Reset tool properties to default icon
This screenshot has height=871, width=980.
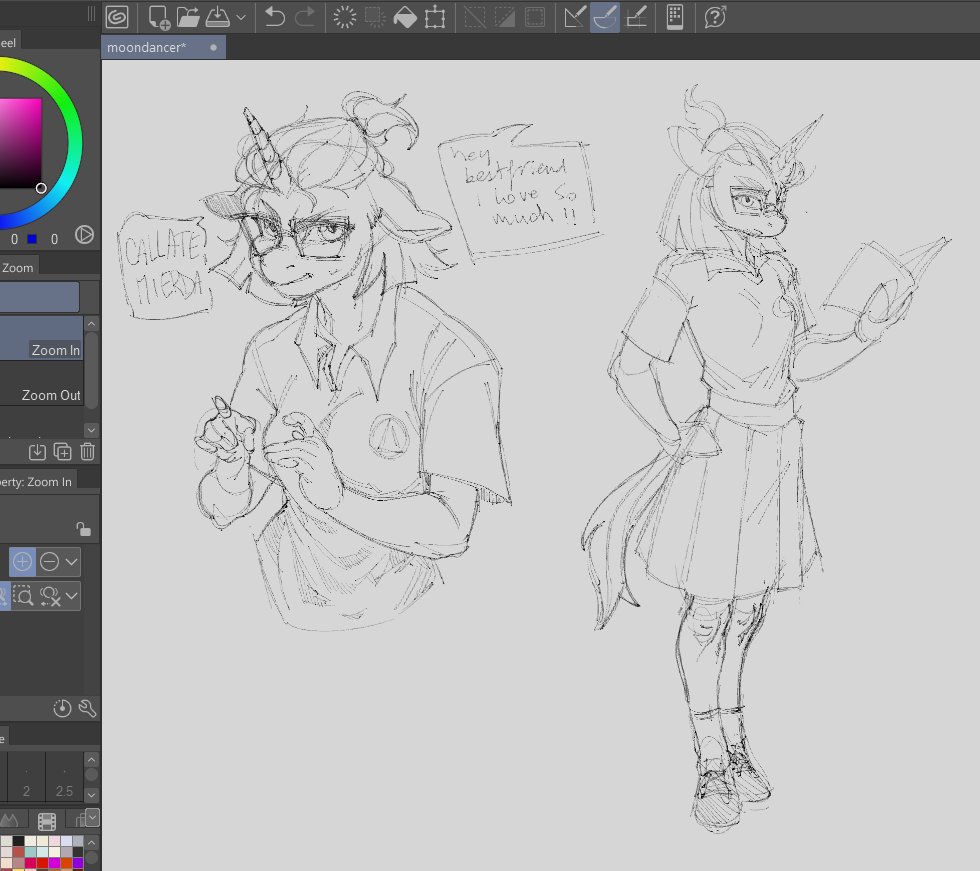pos(62,708)
